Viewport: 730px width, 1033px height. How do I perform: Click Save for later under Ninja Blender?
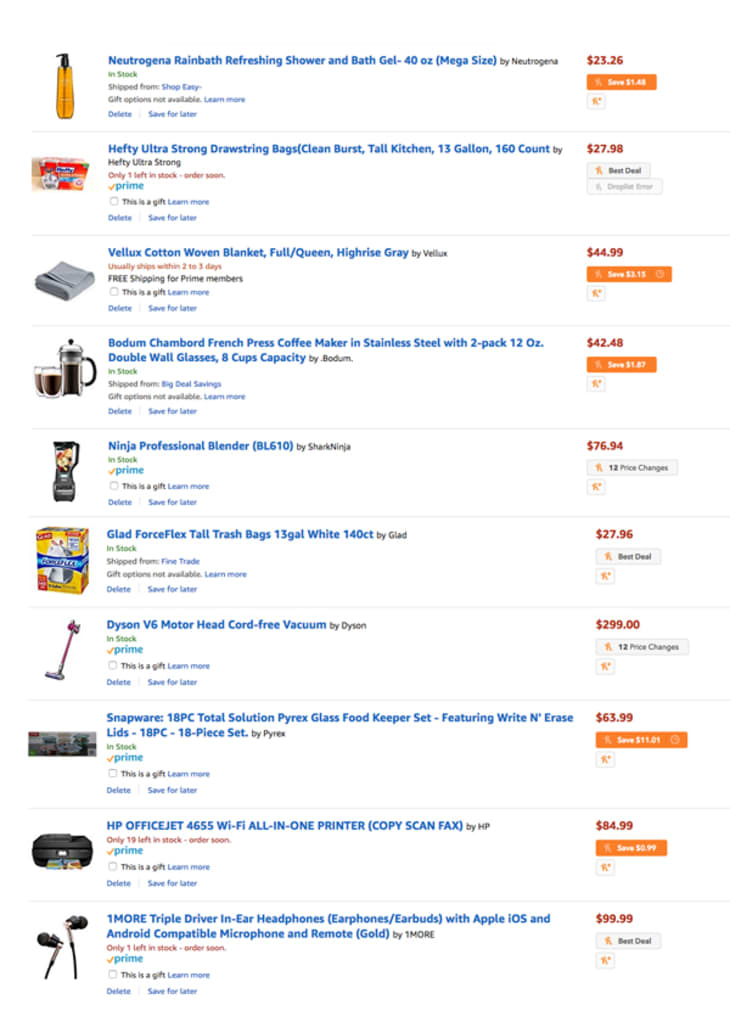(173, 501)
